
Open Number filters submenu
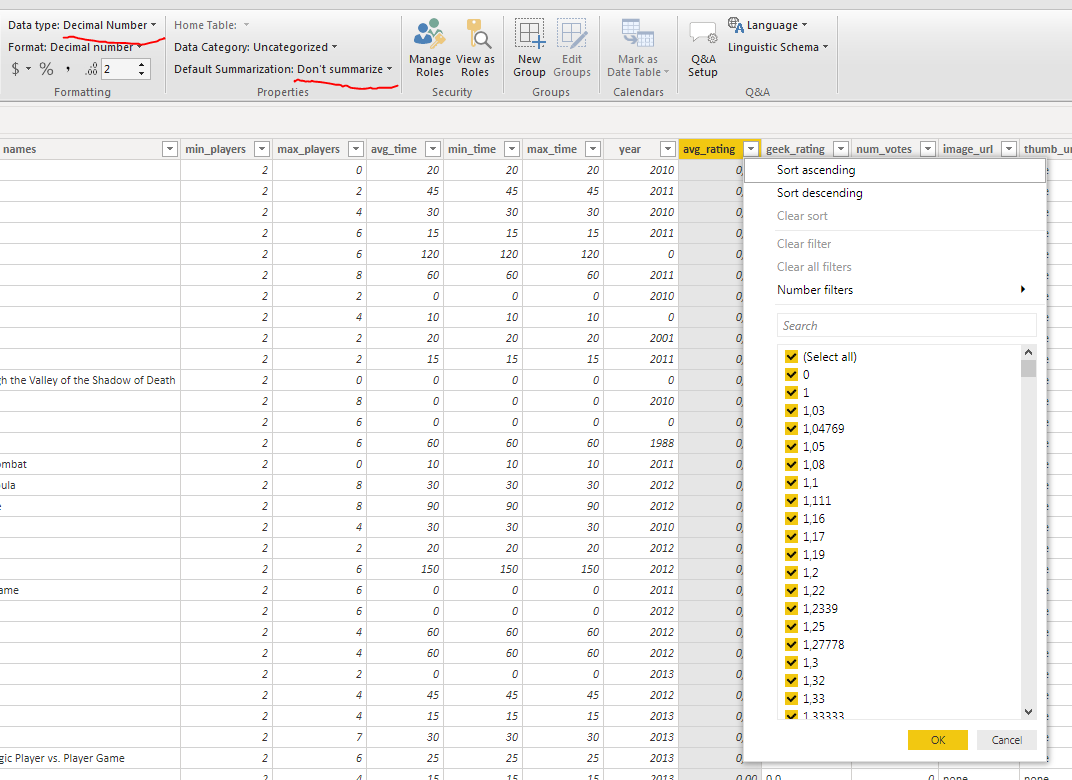click(x=894, y=290)
